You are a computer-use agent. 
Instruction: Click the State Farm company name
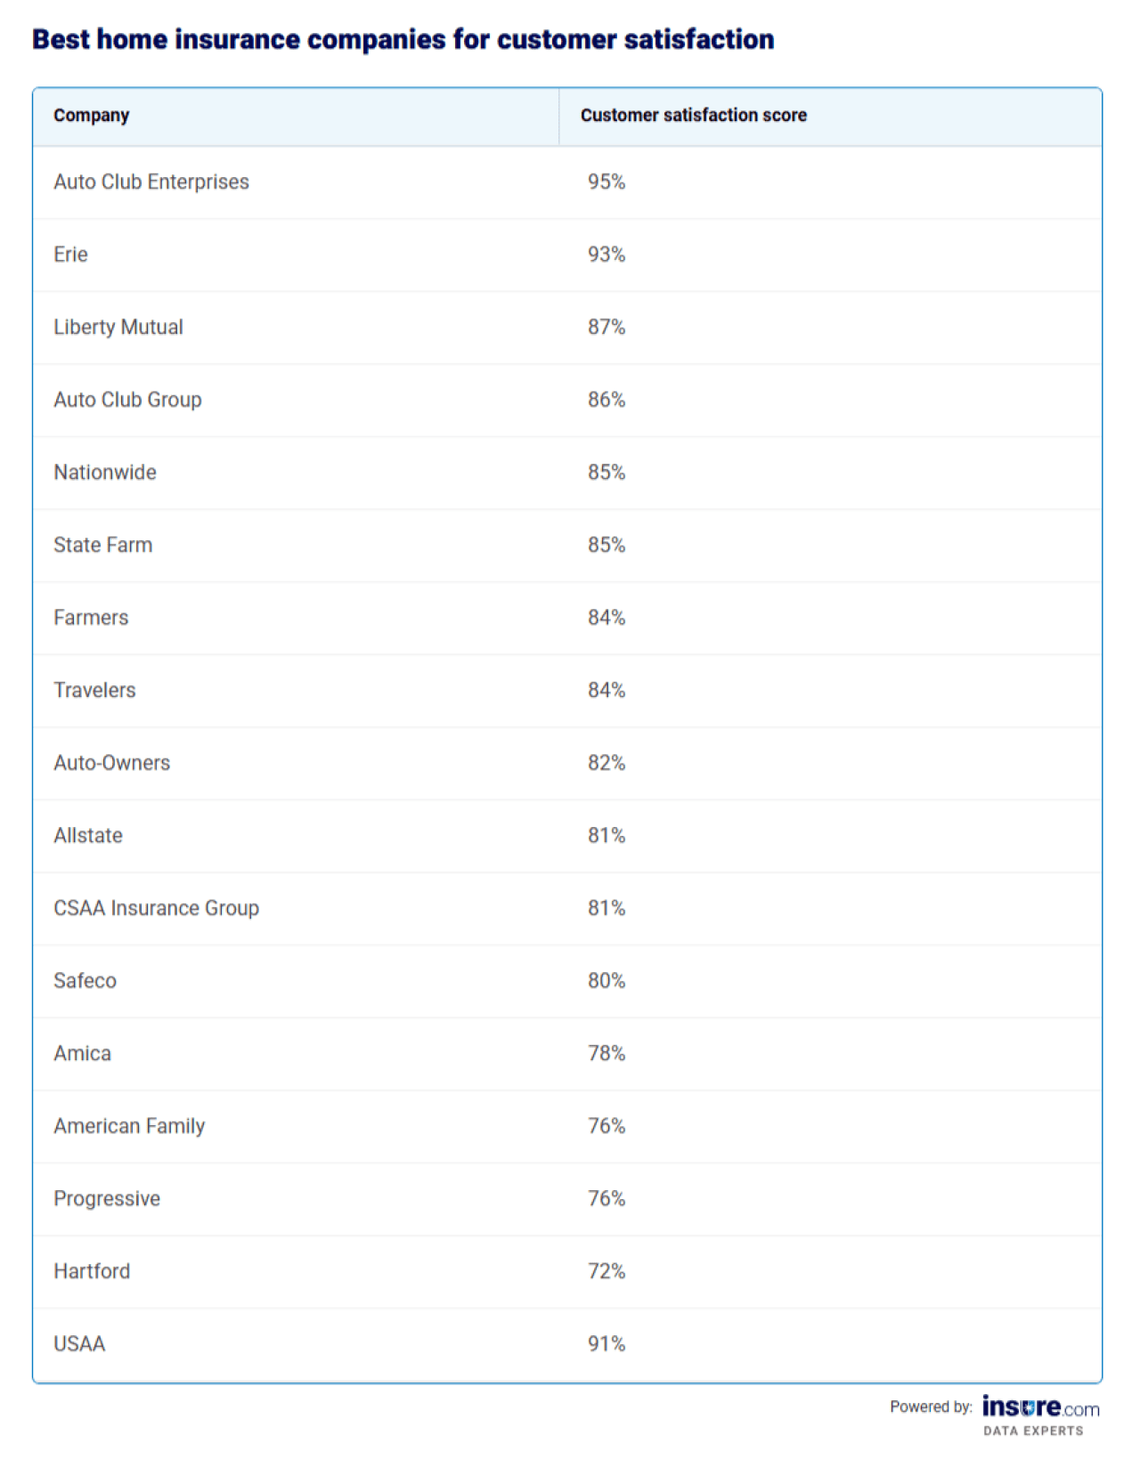[x=103, y=545]
